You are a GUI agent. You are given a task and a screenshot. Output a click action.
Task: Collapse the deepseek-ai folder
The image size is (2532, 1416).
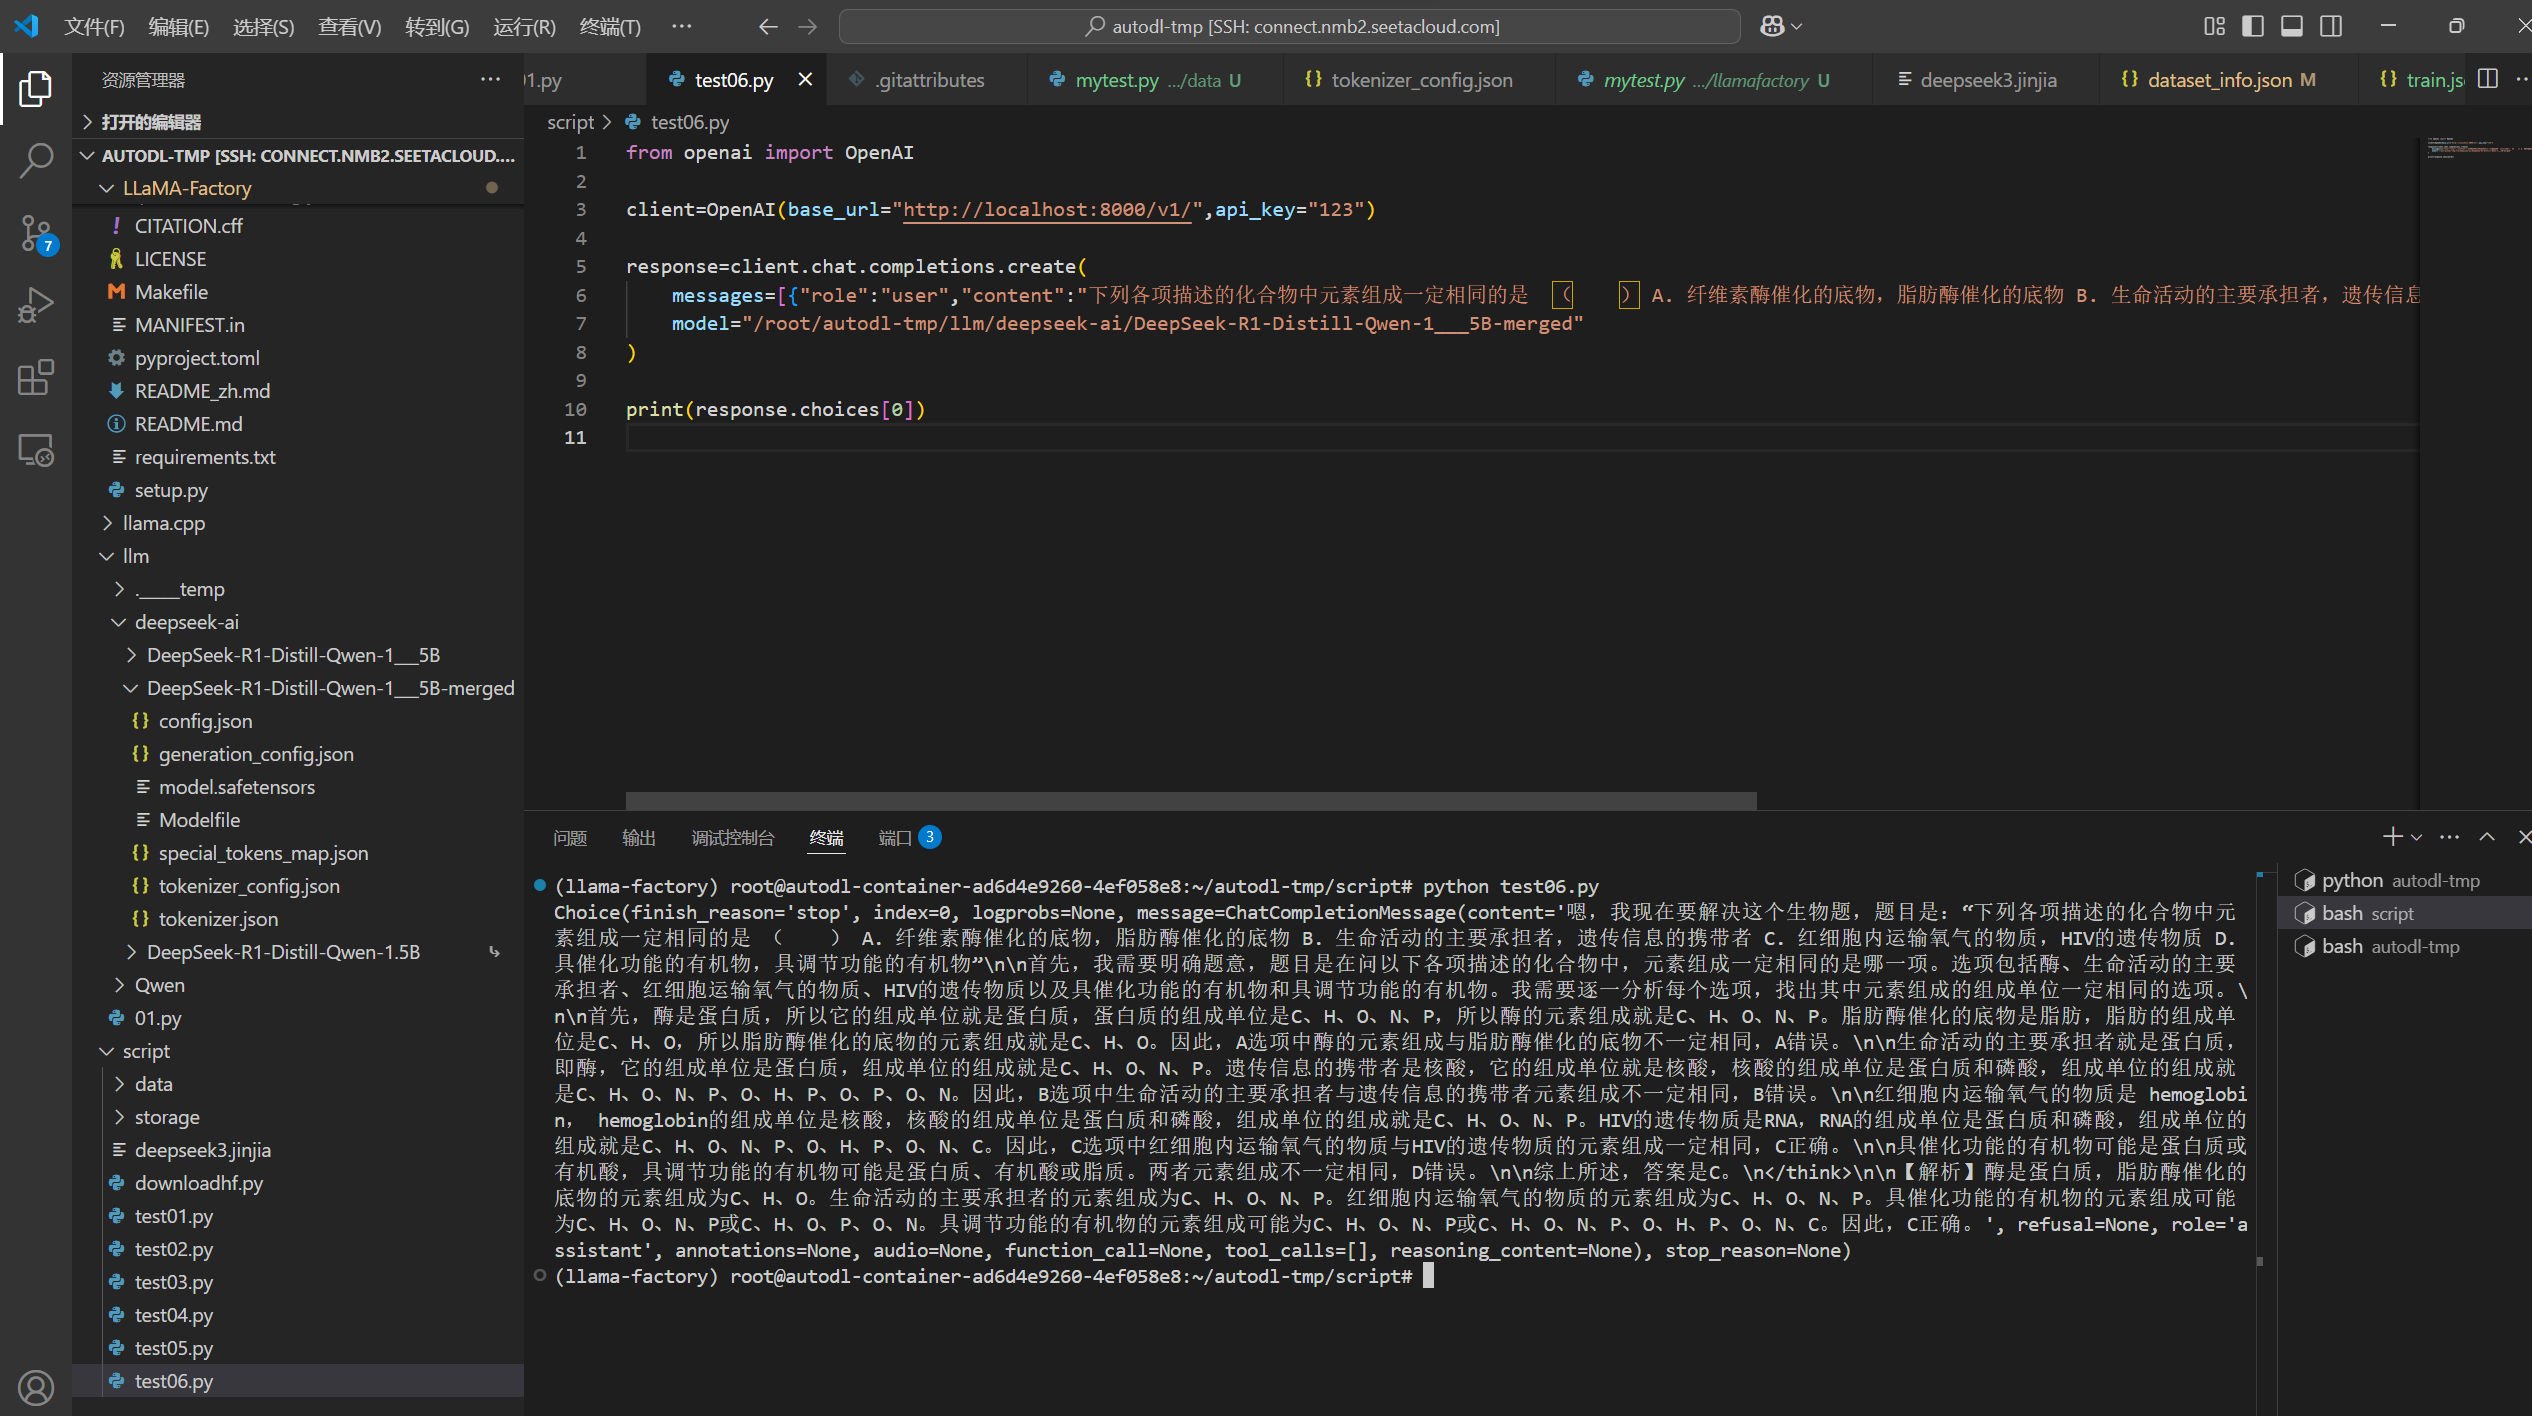pos(299,622)
